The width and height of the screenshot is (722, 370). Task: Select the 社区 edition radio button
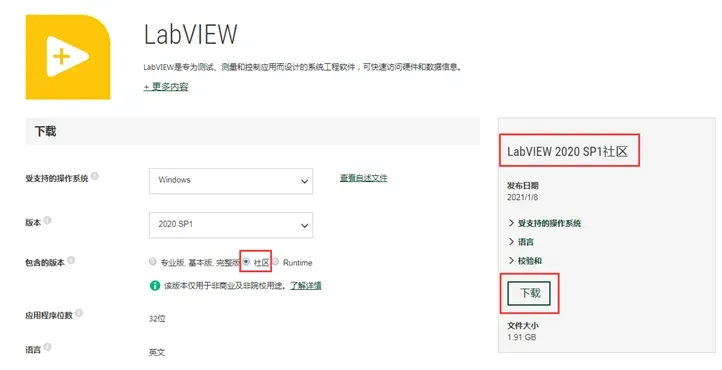pos(246,261)
